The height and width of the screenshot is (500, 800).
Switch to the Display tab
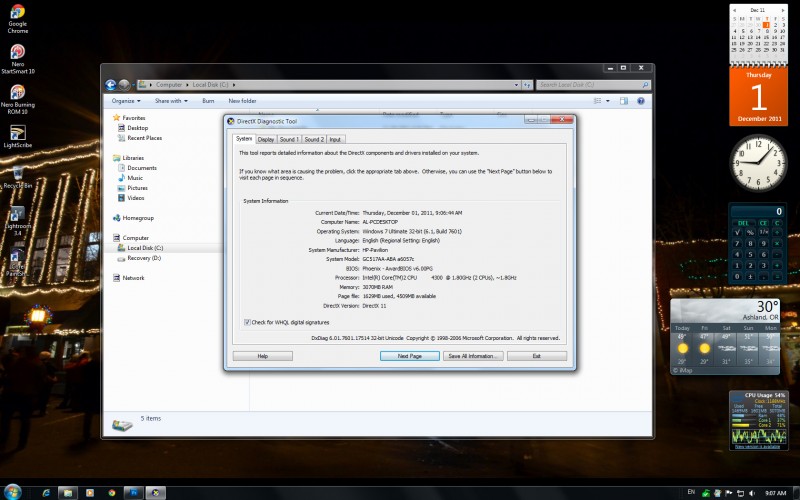(x=266, y=139)
